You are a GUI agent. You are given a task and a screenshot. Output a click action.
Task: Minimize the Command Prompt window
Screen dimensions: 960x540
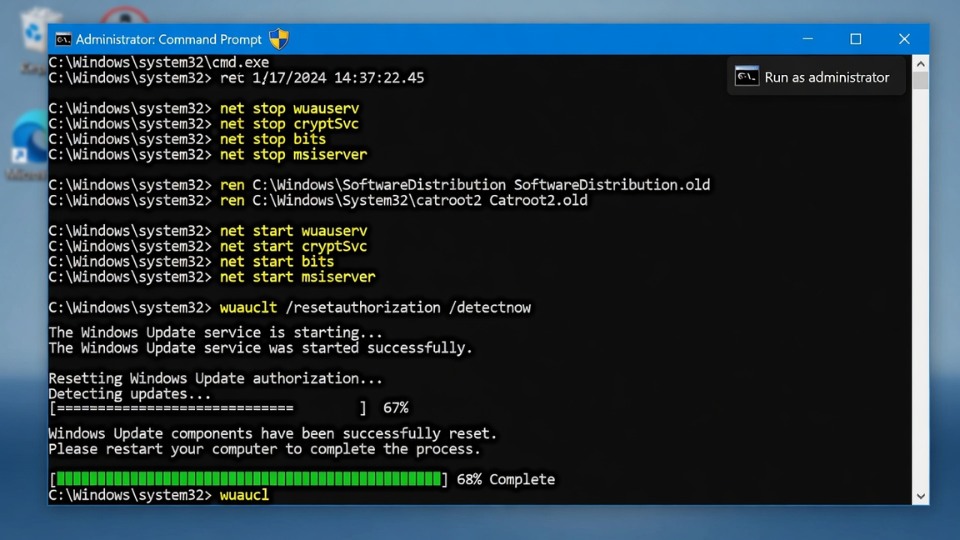pos(808,39)
